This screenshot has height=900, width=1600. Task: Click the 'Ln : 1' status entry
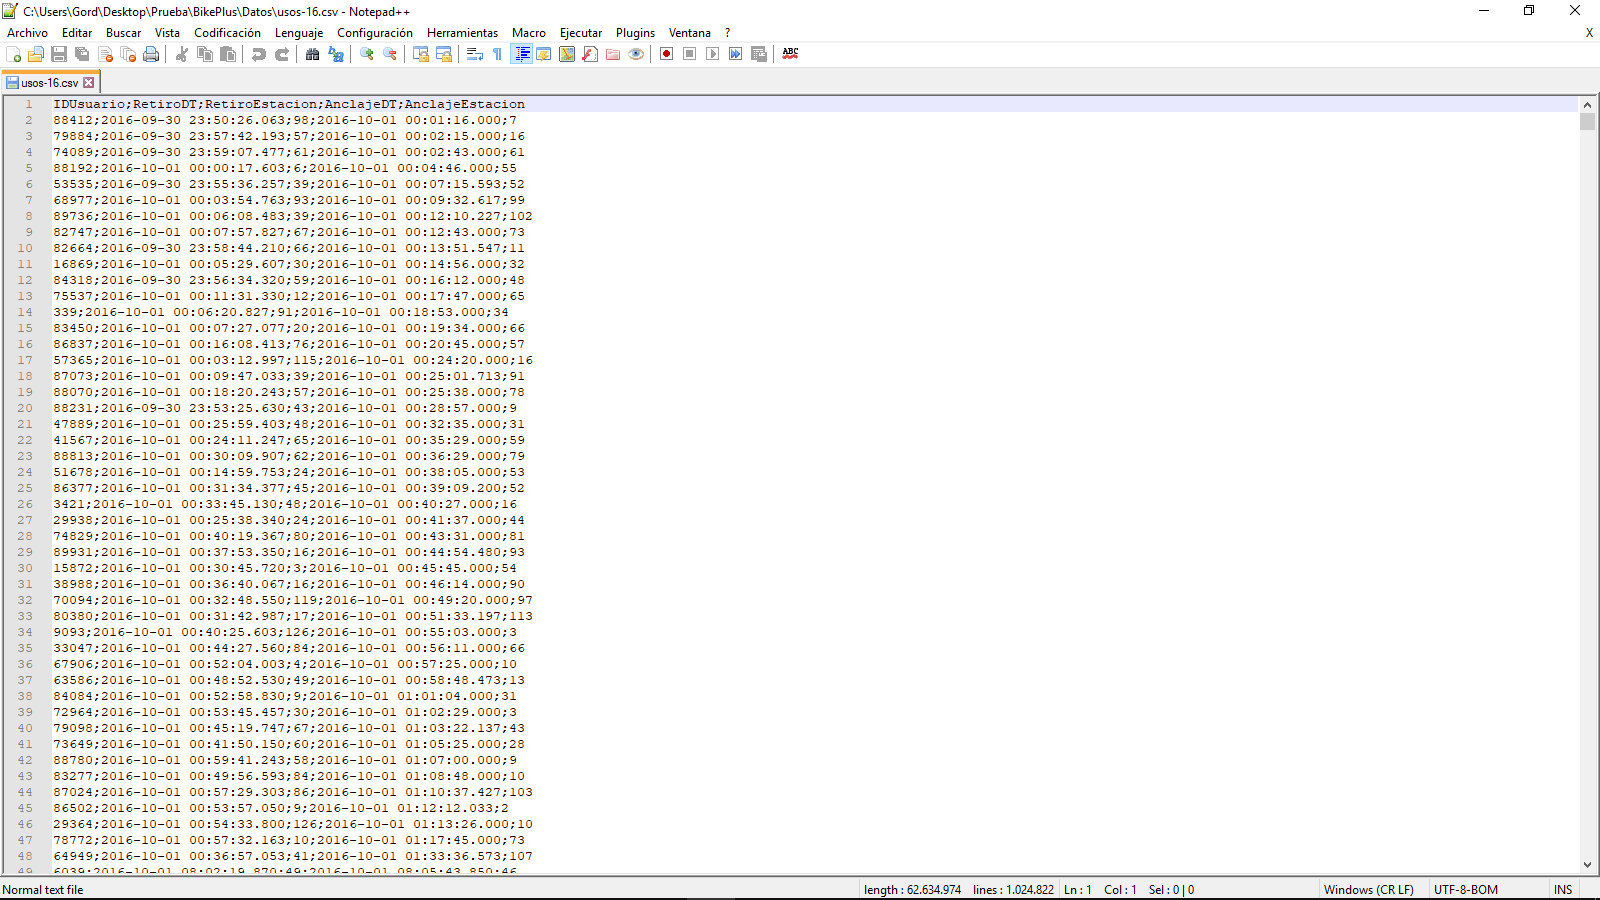(x=1078, y=890)
